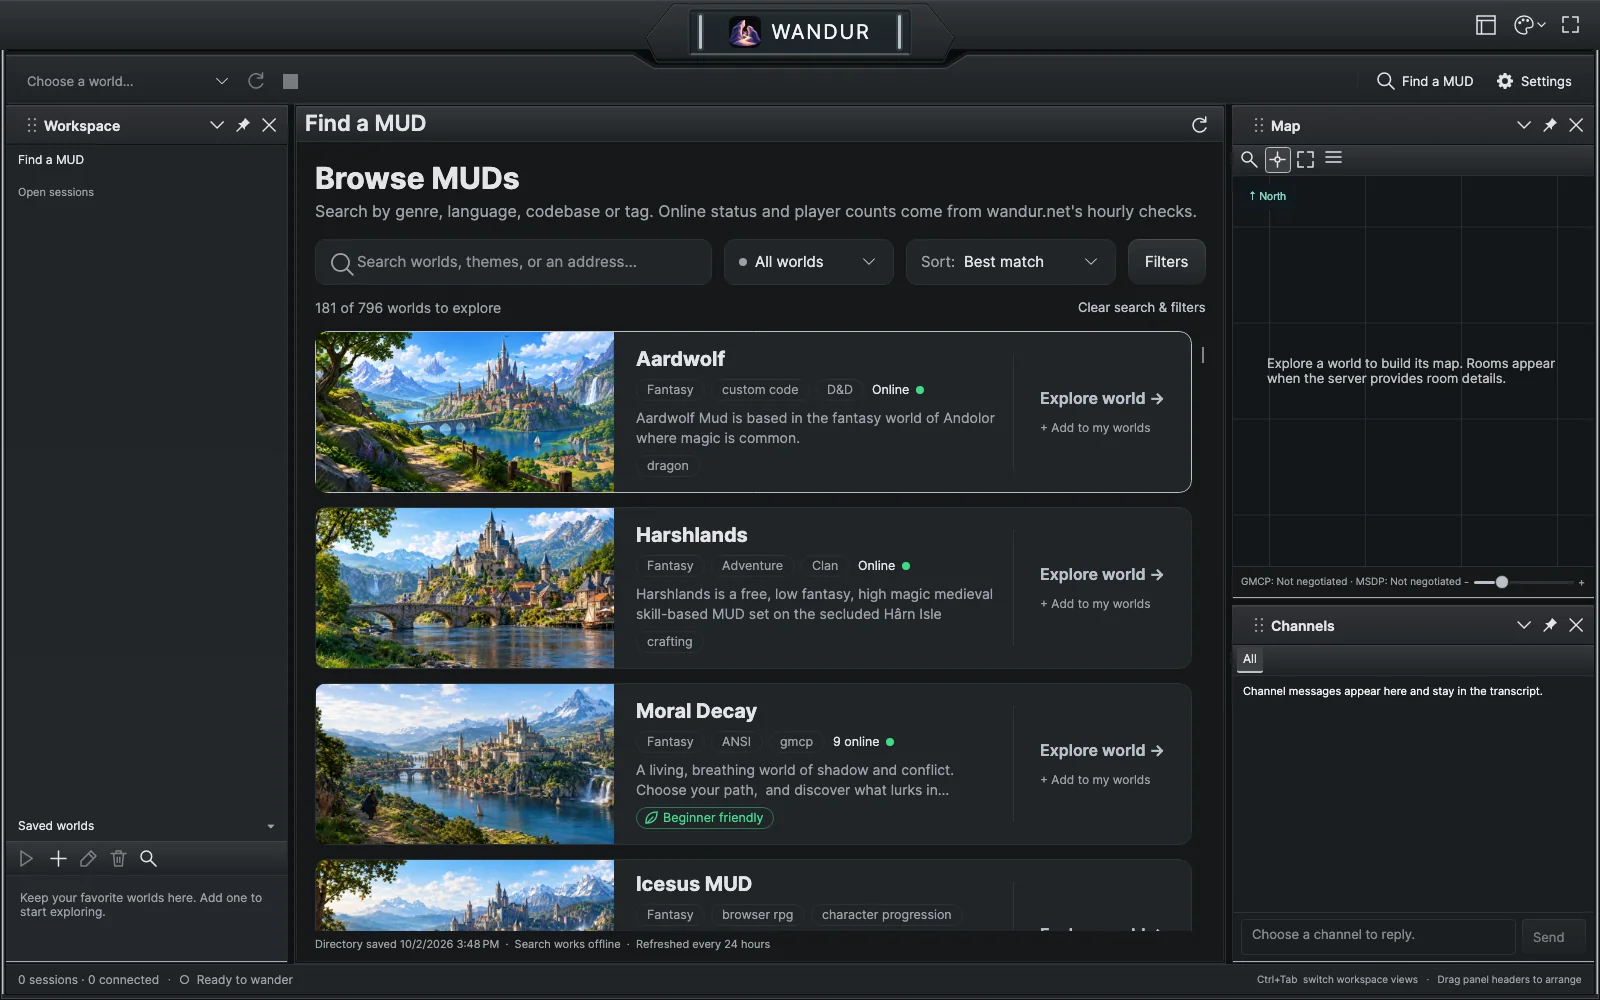Adjust the map zoom slider

coord(1523,582)
